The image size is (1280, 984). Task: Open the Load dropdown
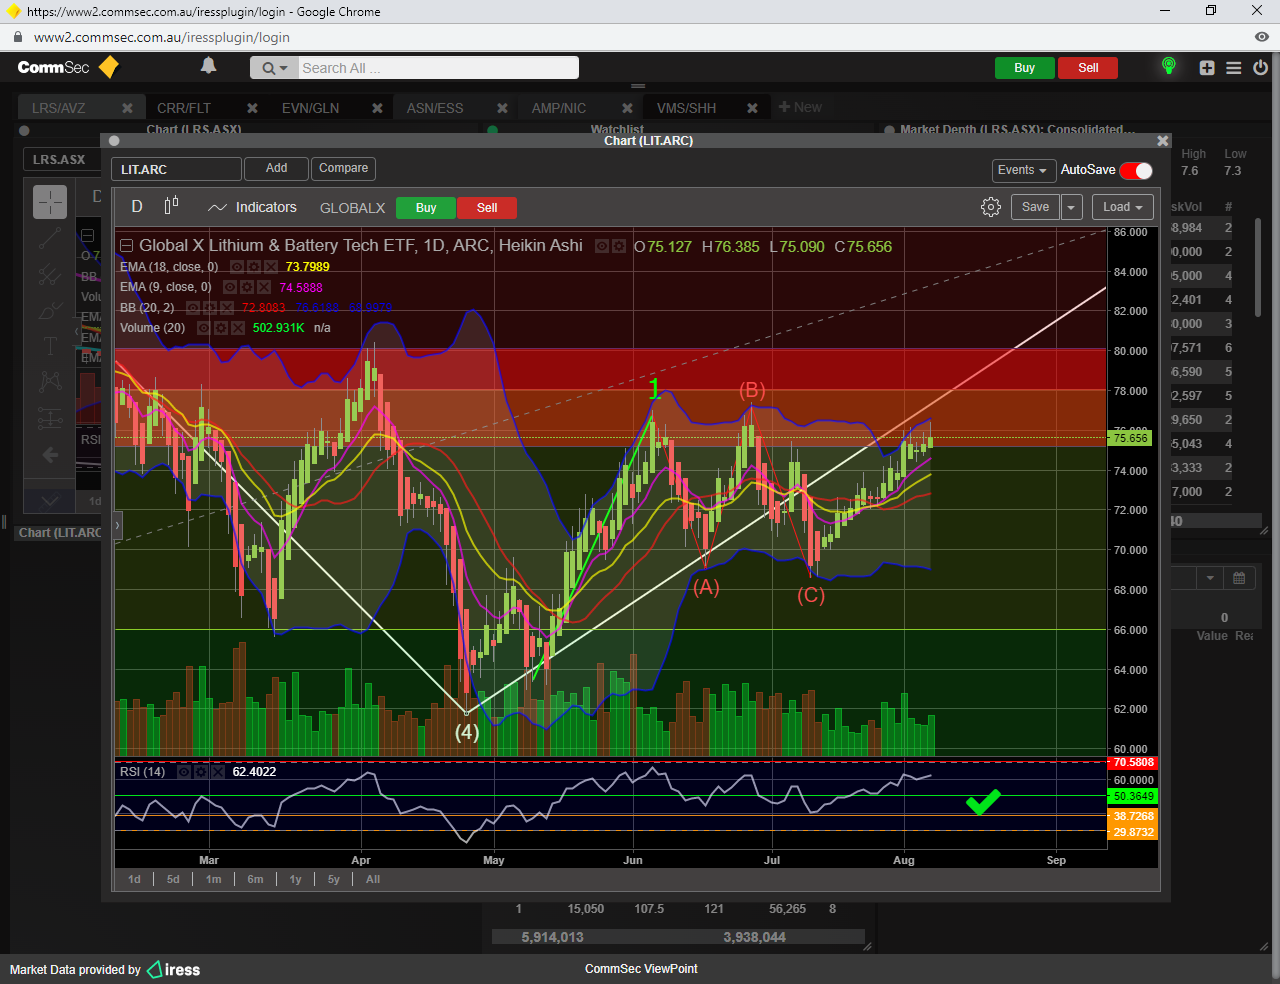coord(1123,207)
